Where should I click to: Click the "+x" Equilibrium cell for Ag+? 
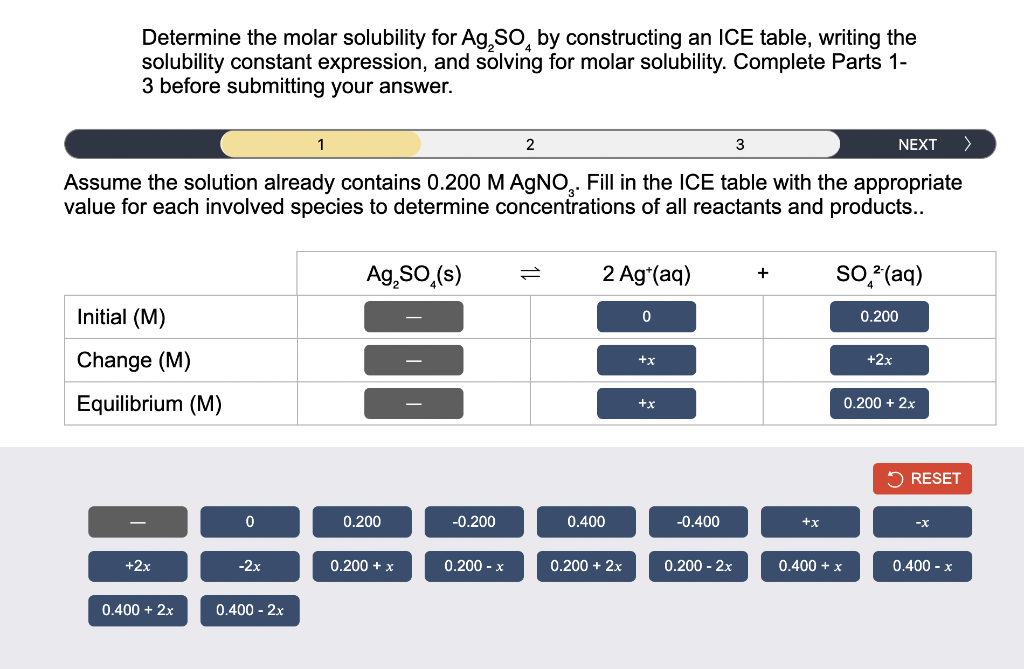coord(646,403)
